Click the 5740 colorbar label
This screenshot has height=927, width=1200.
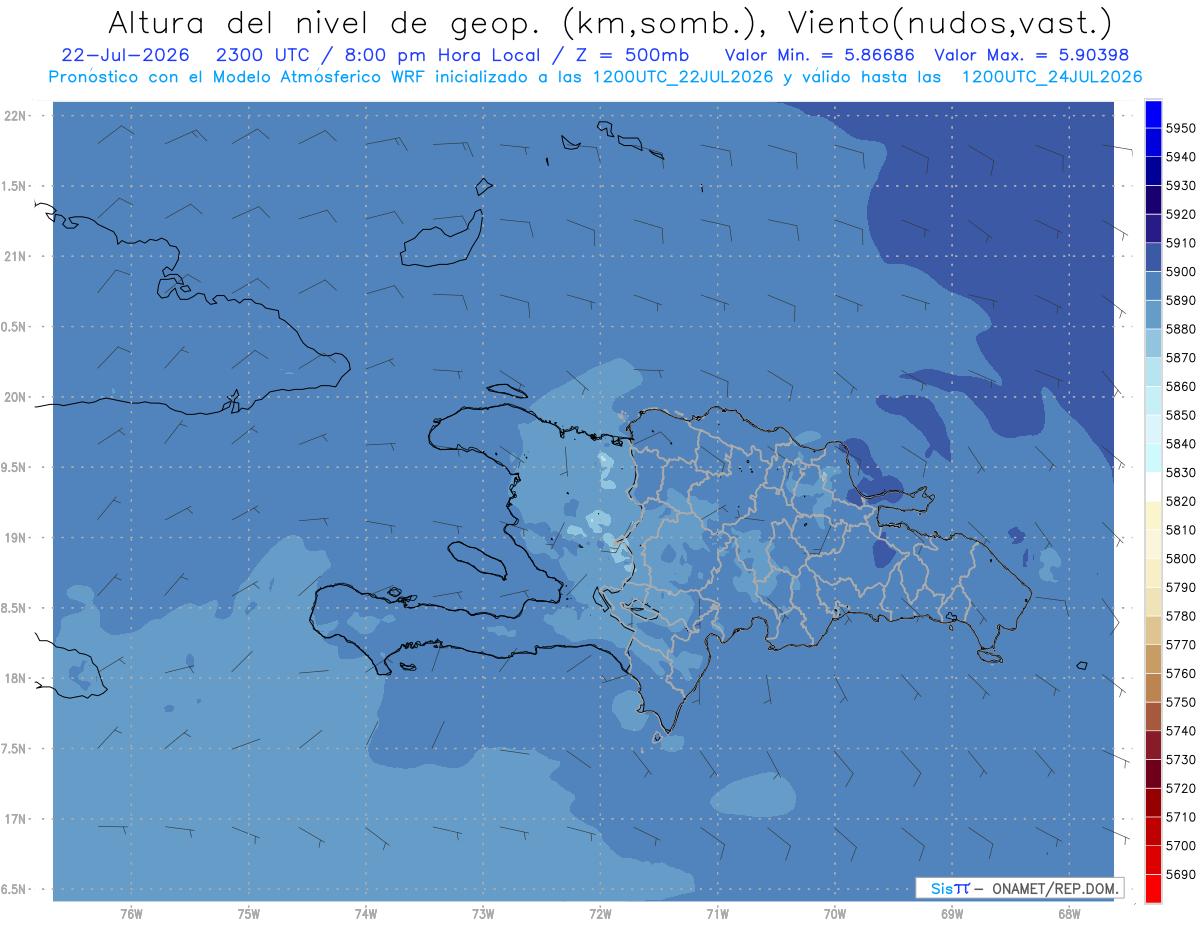1180,730
